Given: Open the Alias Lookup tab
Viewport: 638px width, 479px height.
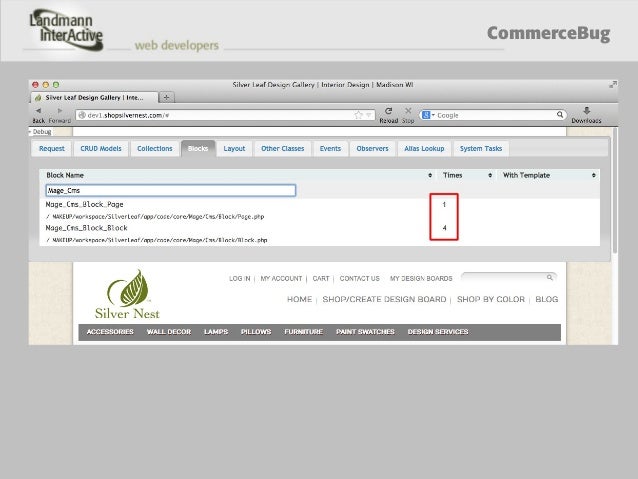Looking at the screenshot, I should click(x=424, y=149).
